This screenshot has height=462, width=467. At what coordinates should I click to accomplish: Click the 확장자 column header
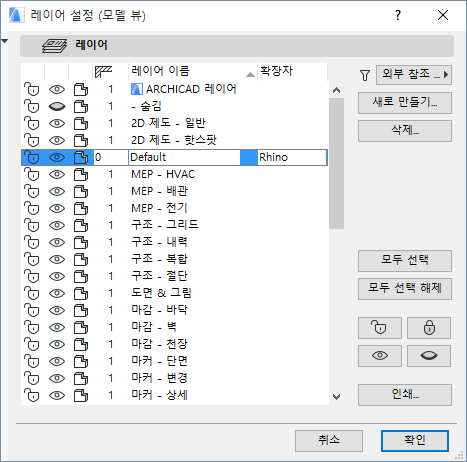tap(292, 71)
